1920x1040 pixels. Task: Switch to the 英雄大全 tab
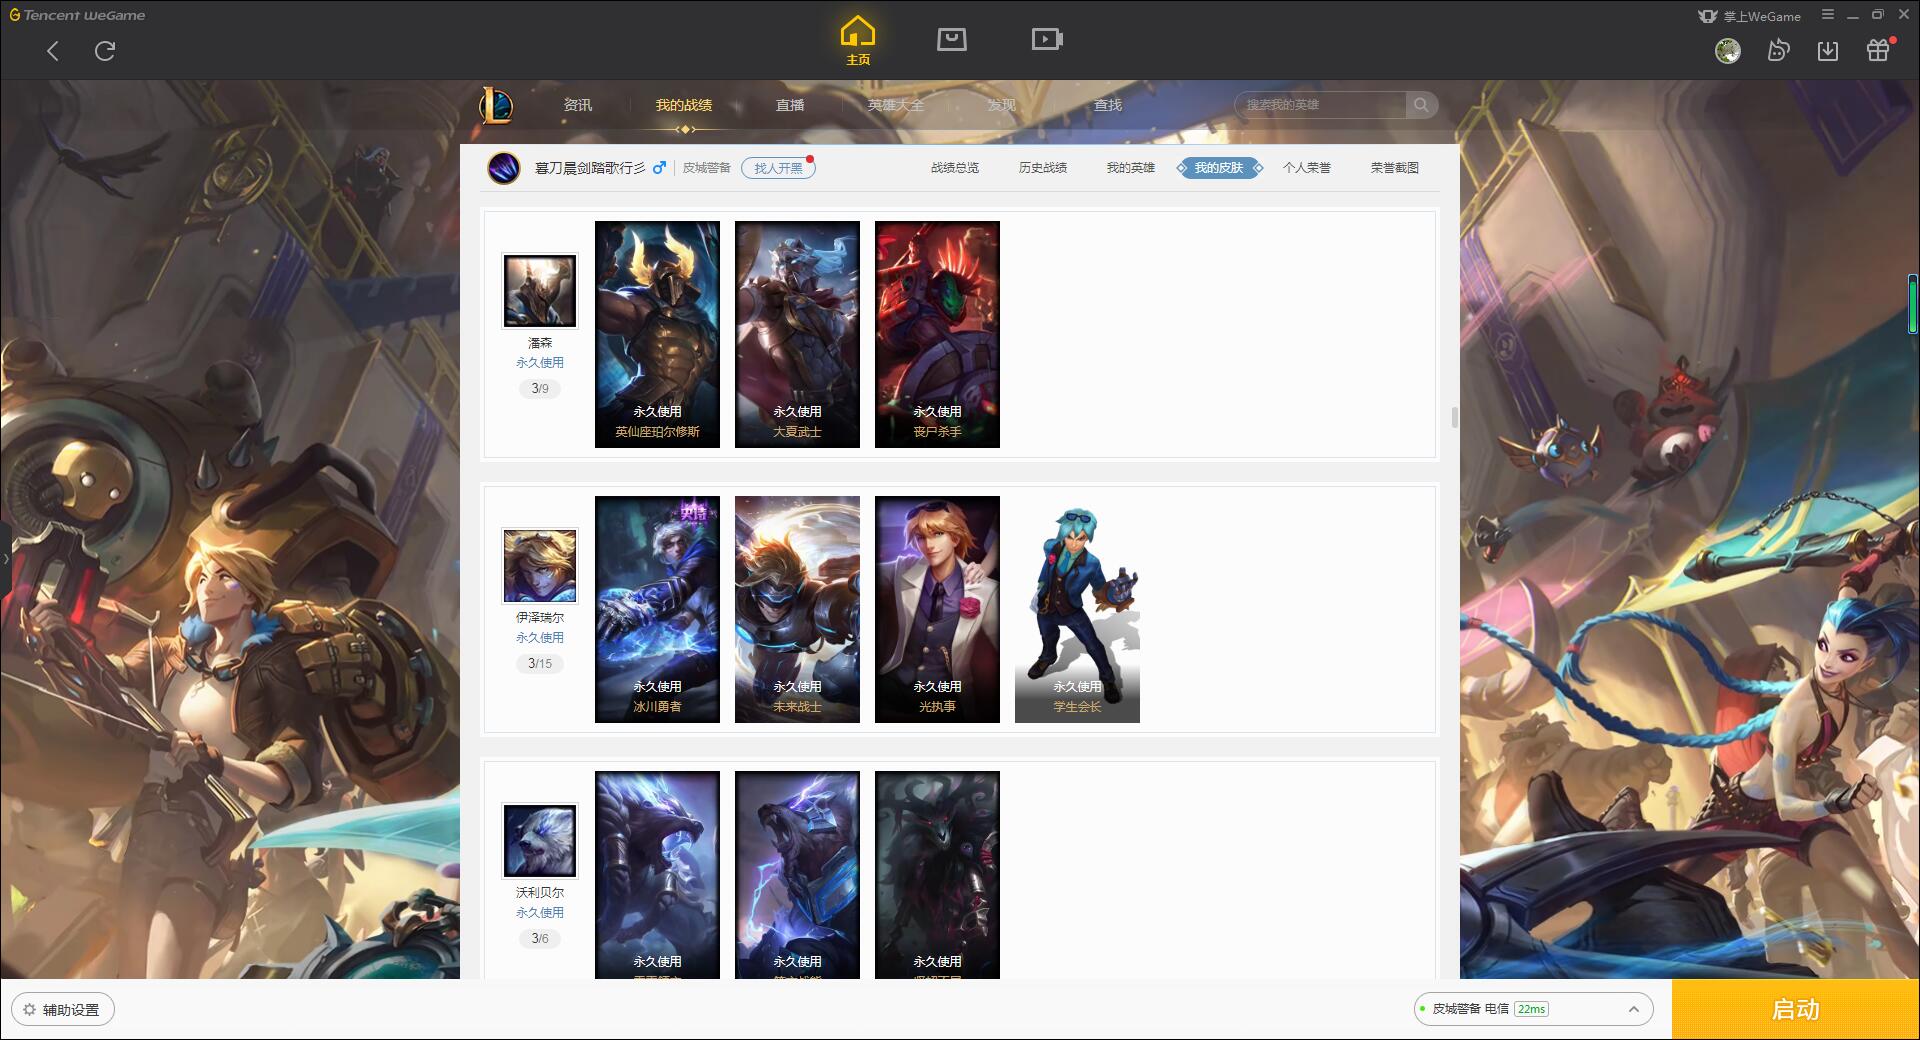[896, 105]
